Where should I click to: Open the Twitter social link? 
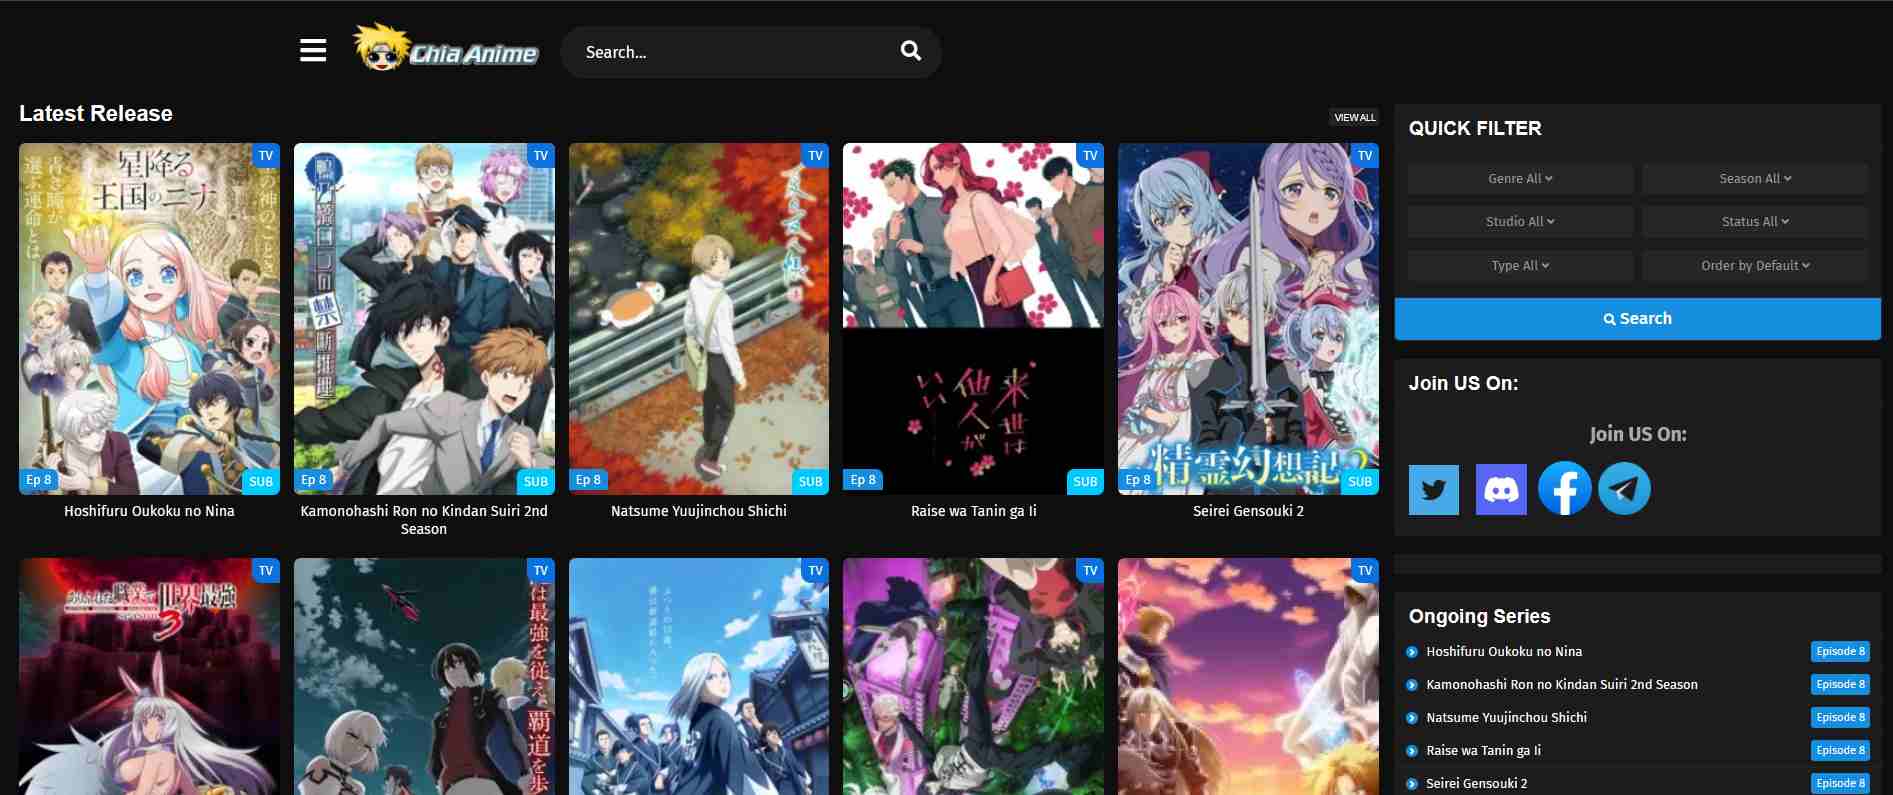(x=1434, y=489)
